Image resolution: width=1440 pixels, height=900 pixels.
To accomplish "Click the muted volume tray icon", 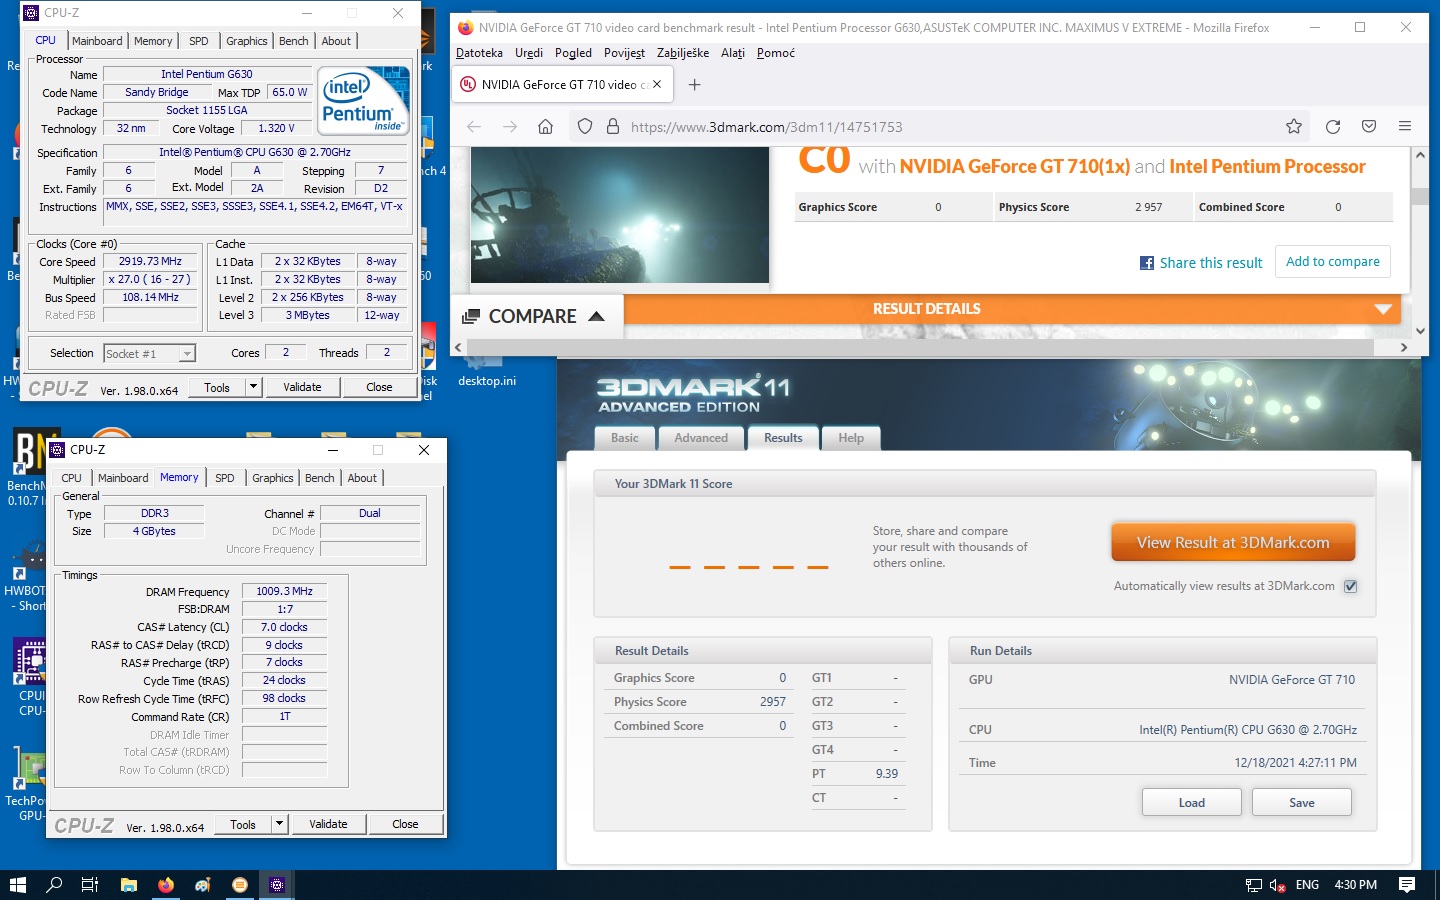I will click(1277, 885).
